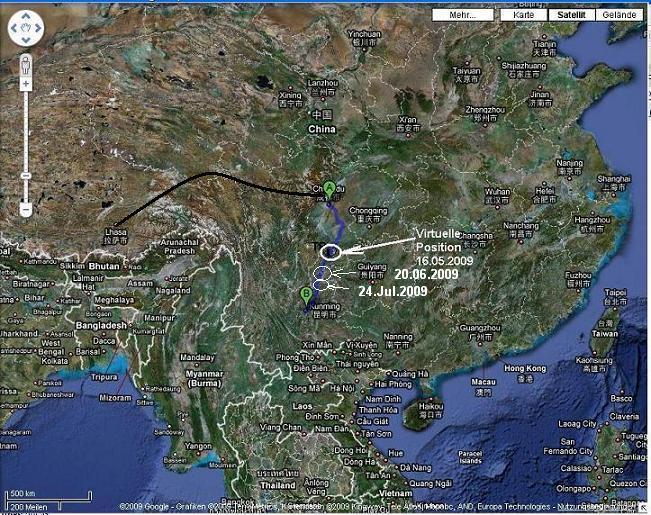Click green marker B near Kunming
This screenshot has width=651, height=515.
(x=306, y=294)
